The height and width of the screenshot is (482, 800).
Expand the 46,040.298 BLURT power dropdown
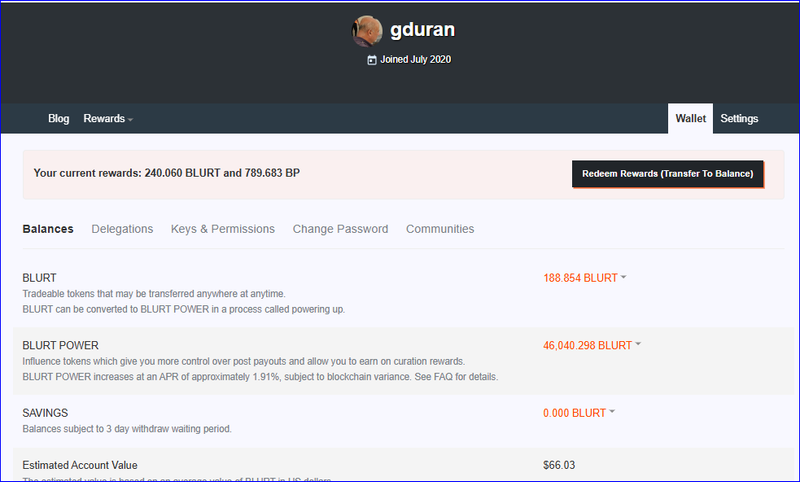[x=588, y=346]
